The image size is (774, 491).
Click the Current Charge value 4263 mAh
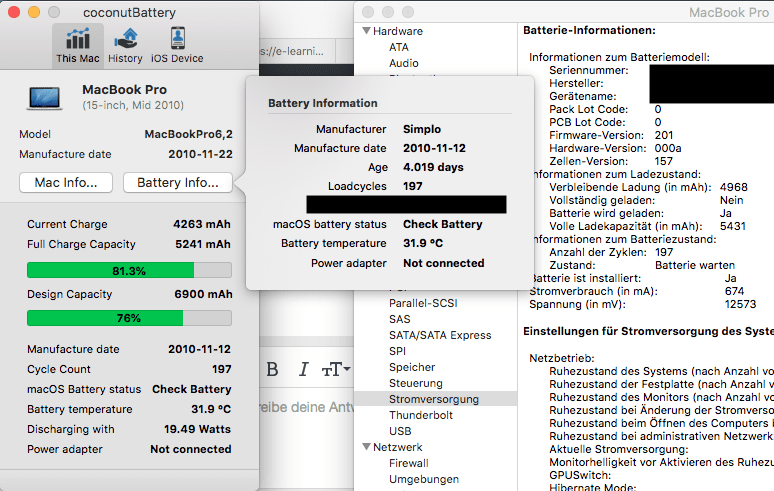pos(202,224)
